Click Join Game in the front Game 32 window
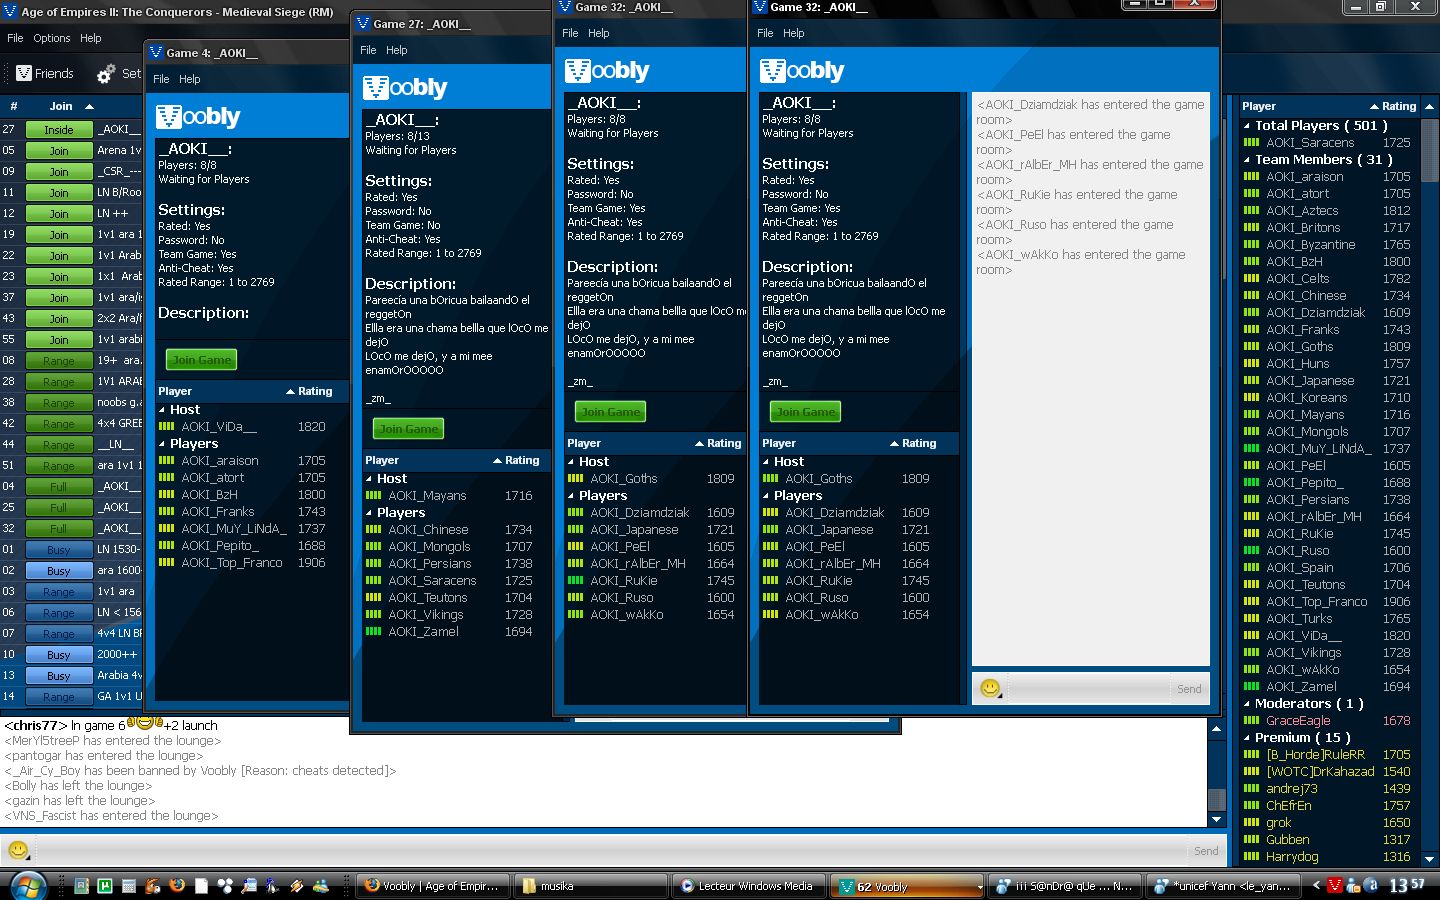 pyautogui.click(x=805, y=412)
